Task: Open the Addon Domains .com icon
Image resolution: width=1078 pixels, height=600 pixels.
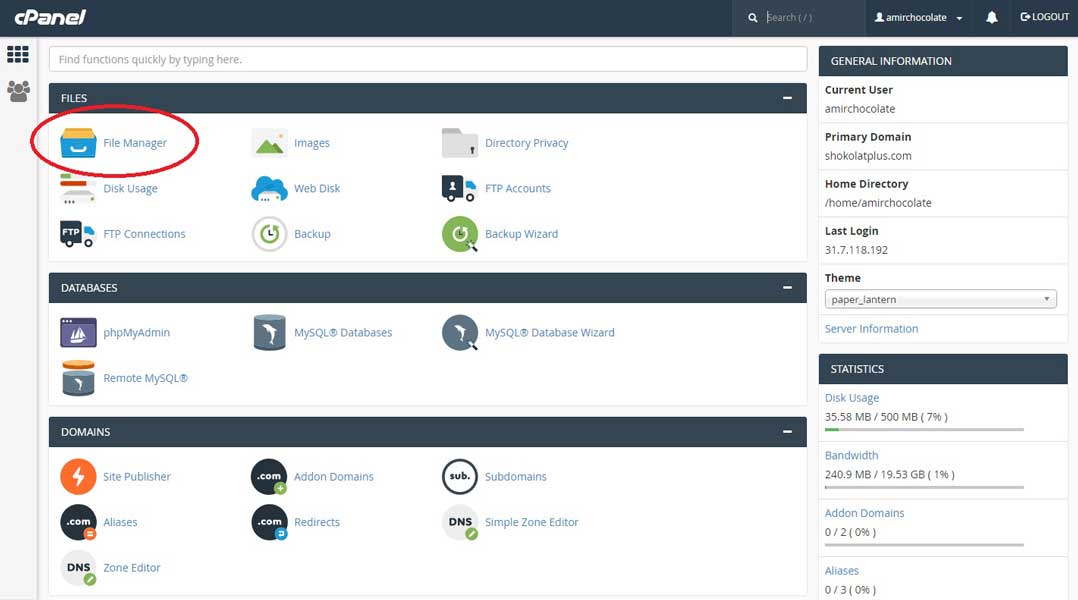Action: [270, 477]
